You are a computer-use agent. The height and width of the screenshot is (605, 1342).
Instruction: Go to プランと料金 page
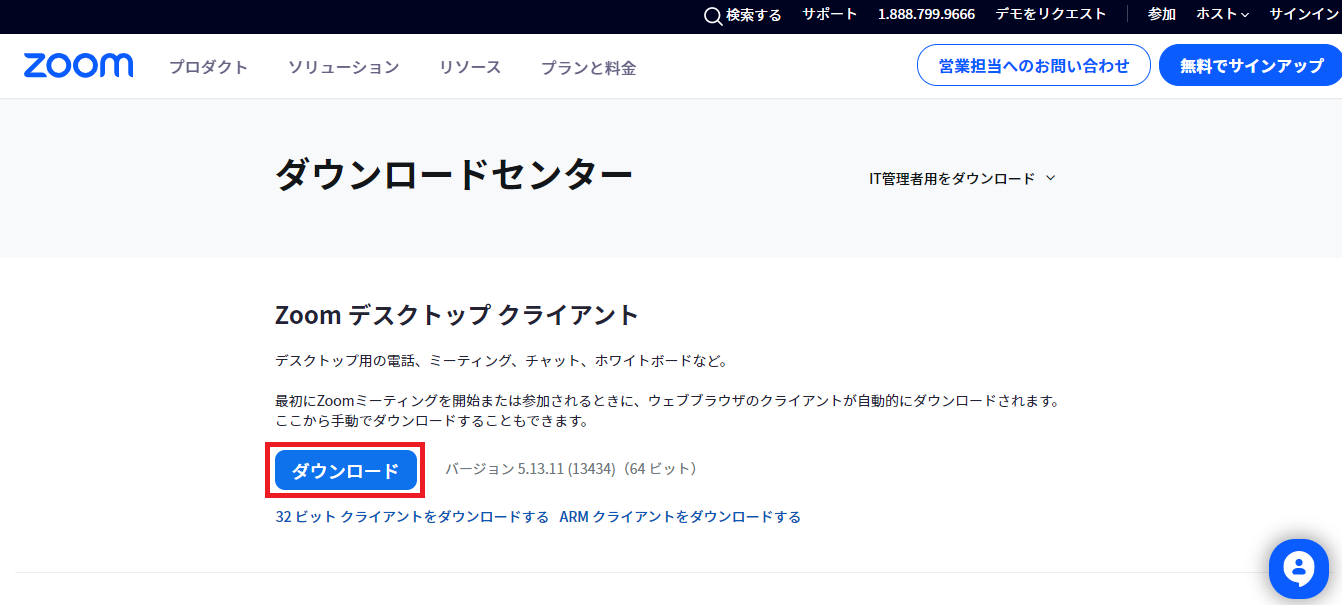[588, 67]
